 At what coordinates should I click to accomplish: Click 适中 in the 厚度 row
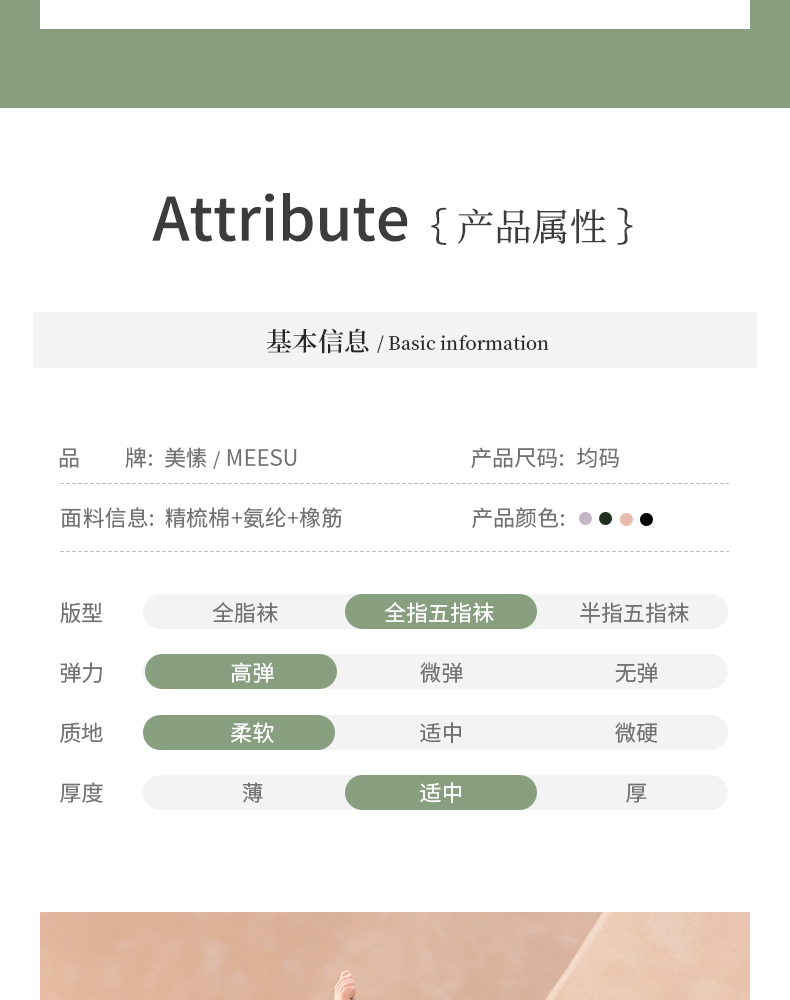pos(440,792)
